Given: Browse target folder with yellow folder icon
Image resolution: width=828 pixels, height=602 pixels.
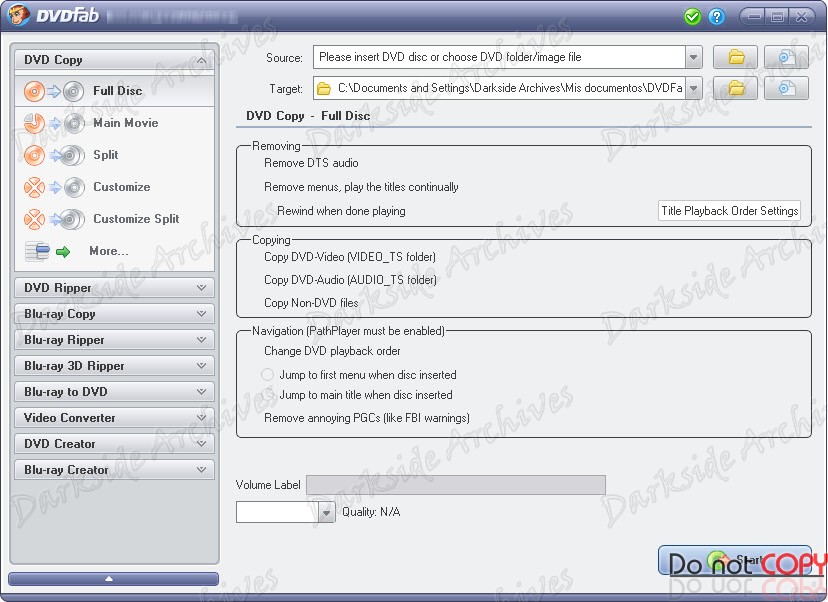Looking at the screenshot, I should 736,88.
